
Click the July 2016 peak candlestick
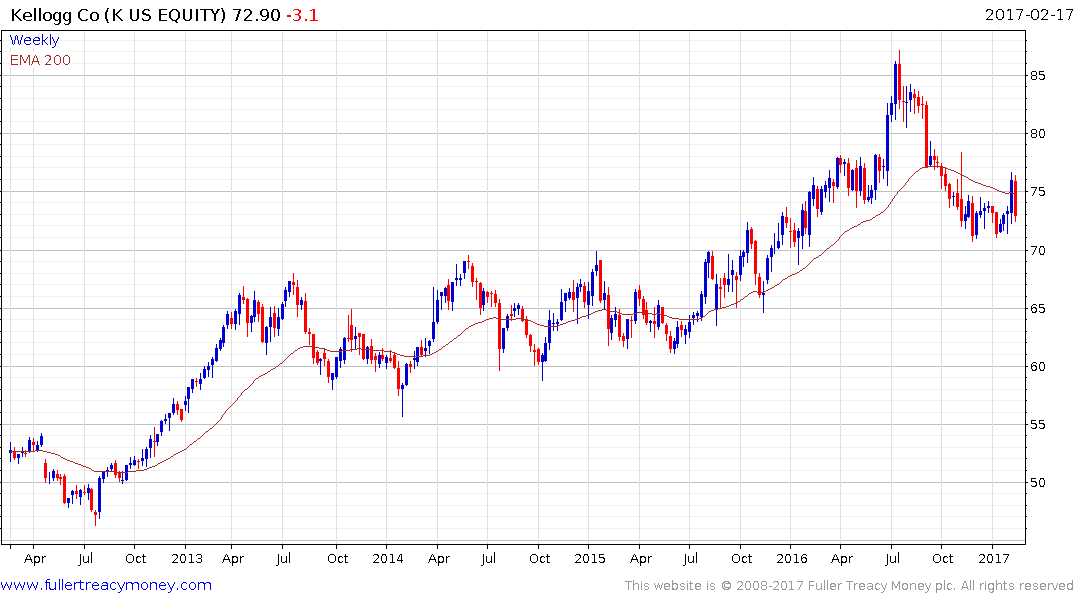[x=899, y=77]
